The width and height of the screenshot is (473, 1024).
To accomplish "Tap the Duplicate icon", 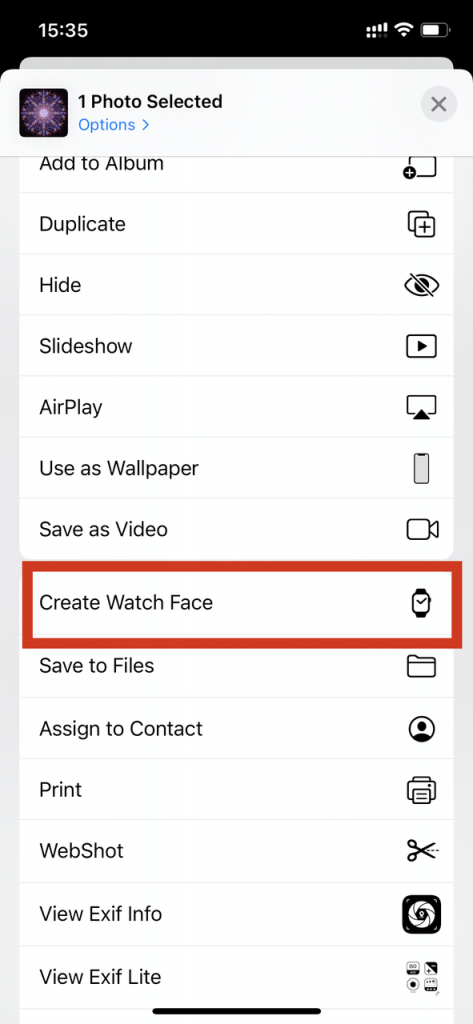I will [421, 225].
